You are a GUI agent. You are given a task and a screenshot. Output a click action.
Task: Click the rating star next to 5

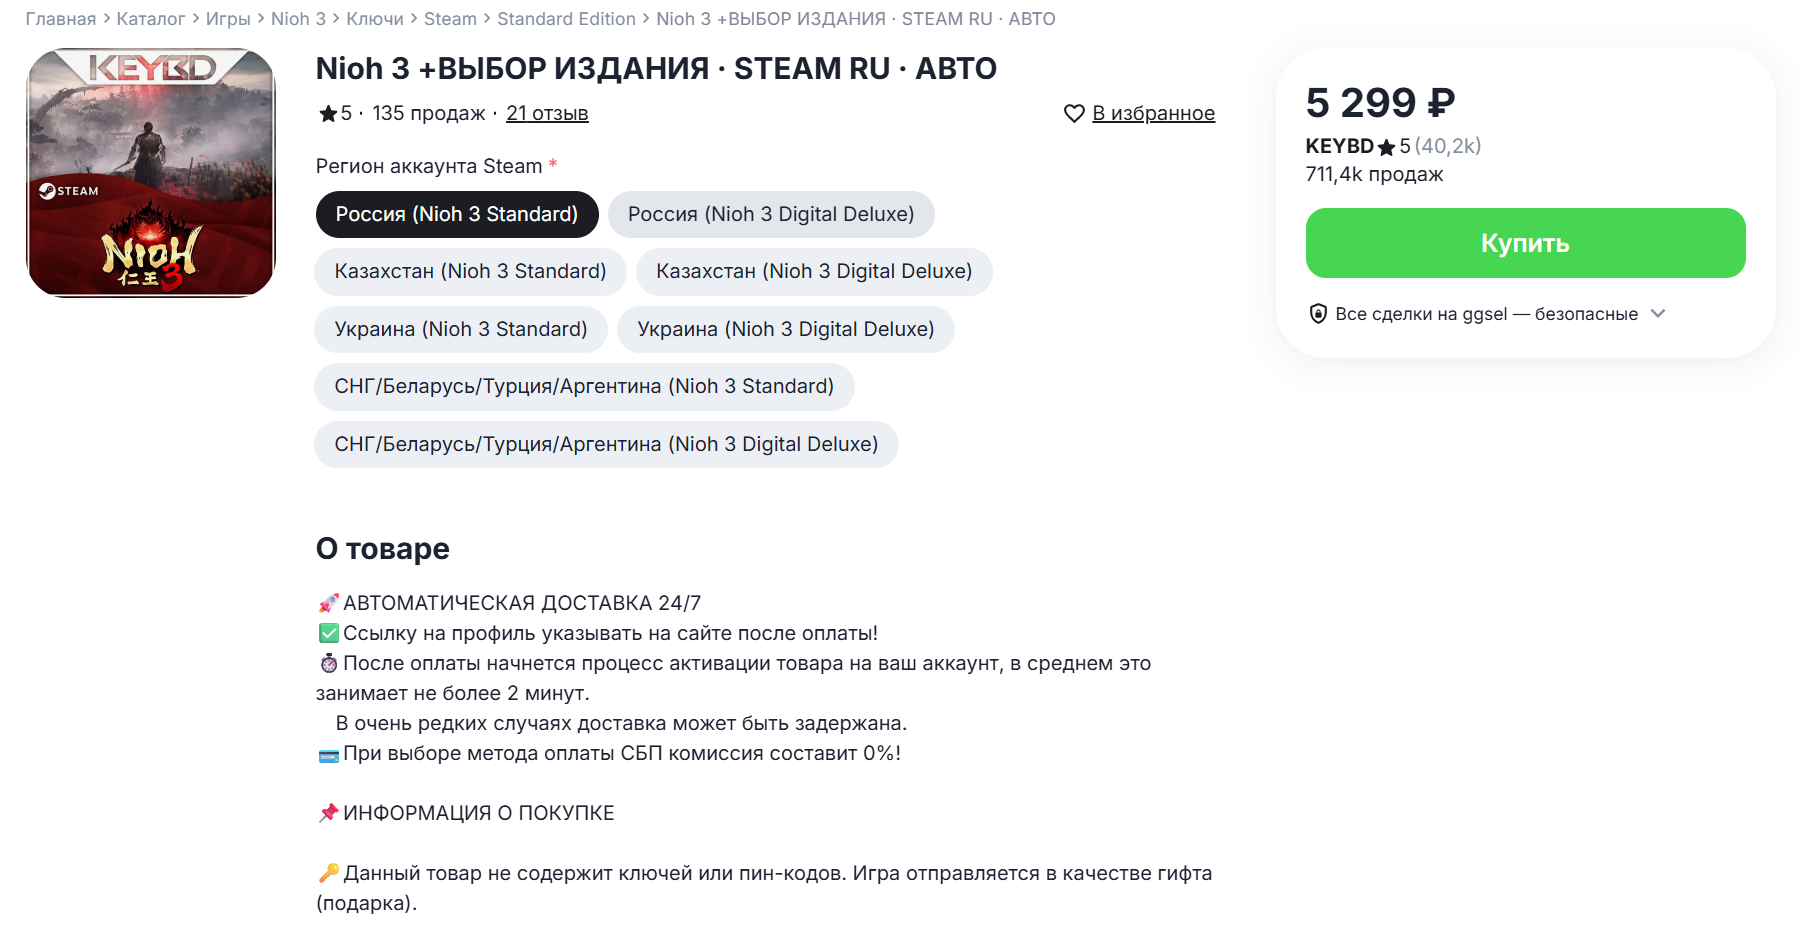(327, 114)
